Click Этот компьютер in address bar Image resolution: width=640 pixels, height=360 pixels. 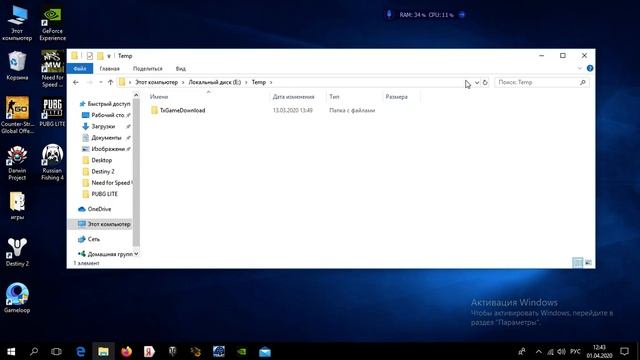[x=157, y=82]
